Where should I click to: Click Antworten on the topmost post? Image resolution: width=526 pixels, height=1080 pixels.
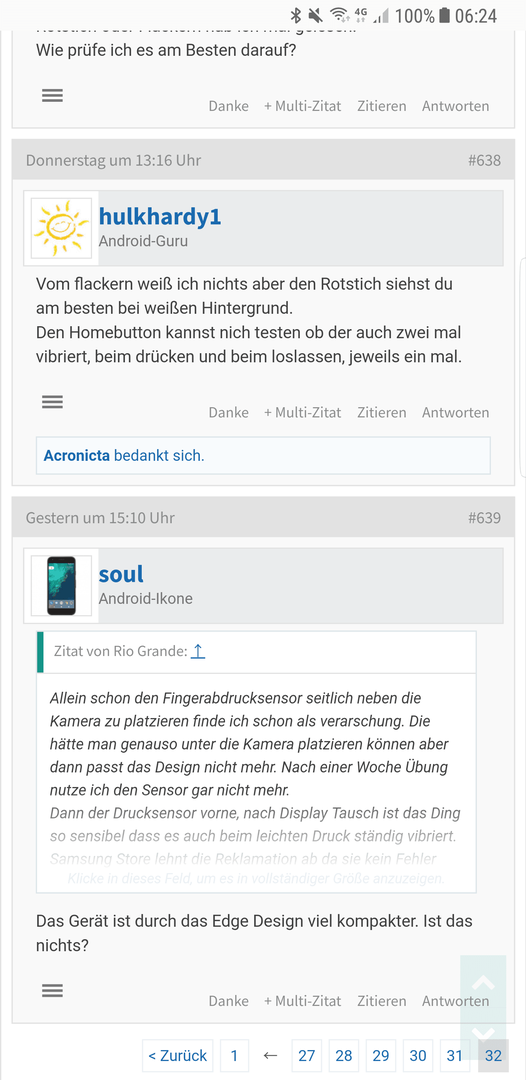pos(455,106)
